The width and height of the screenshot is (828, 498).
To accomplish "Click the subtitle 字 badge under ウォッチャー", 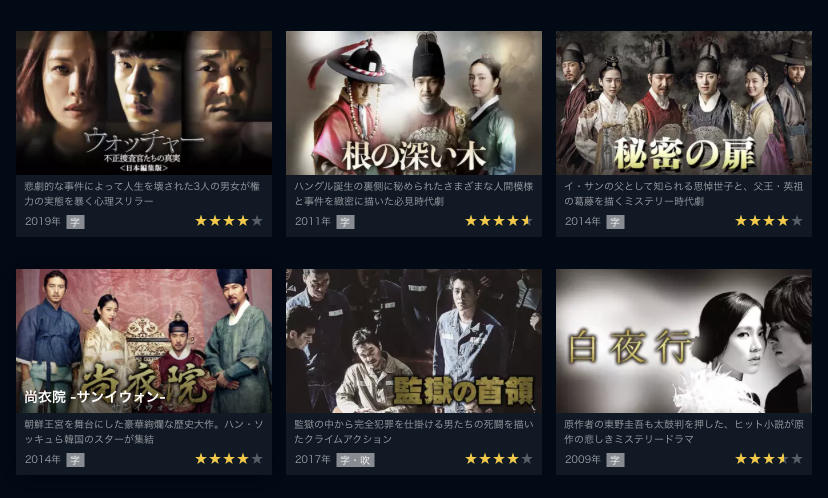I will click(x=76, y=222).
